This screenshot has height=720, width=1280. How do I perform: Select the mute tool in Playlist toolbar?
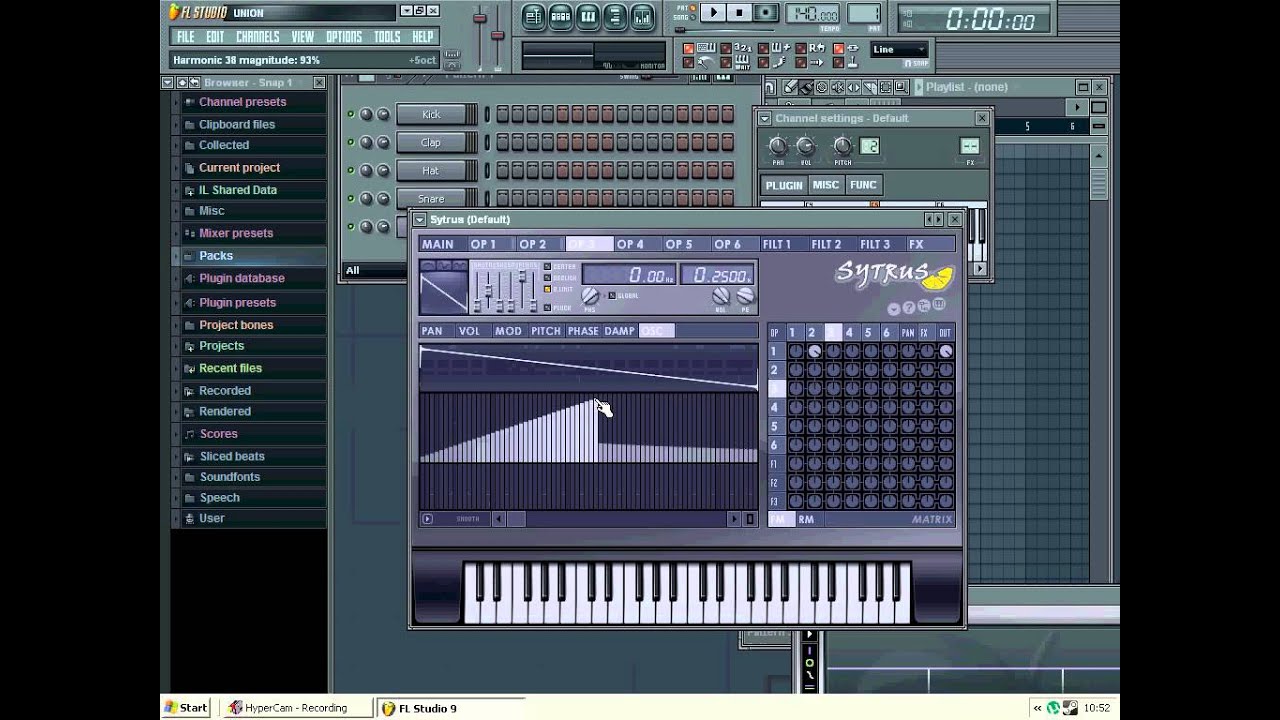[838, 87]
